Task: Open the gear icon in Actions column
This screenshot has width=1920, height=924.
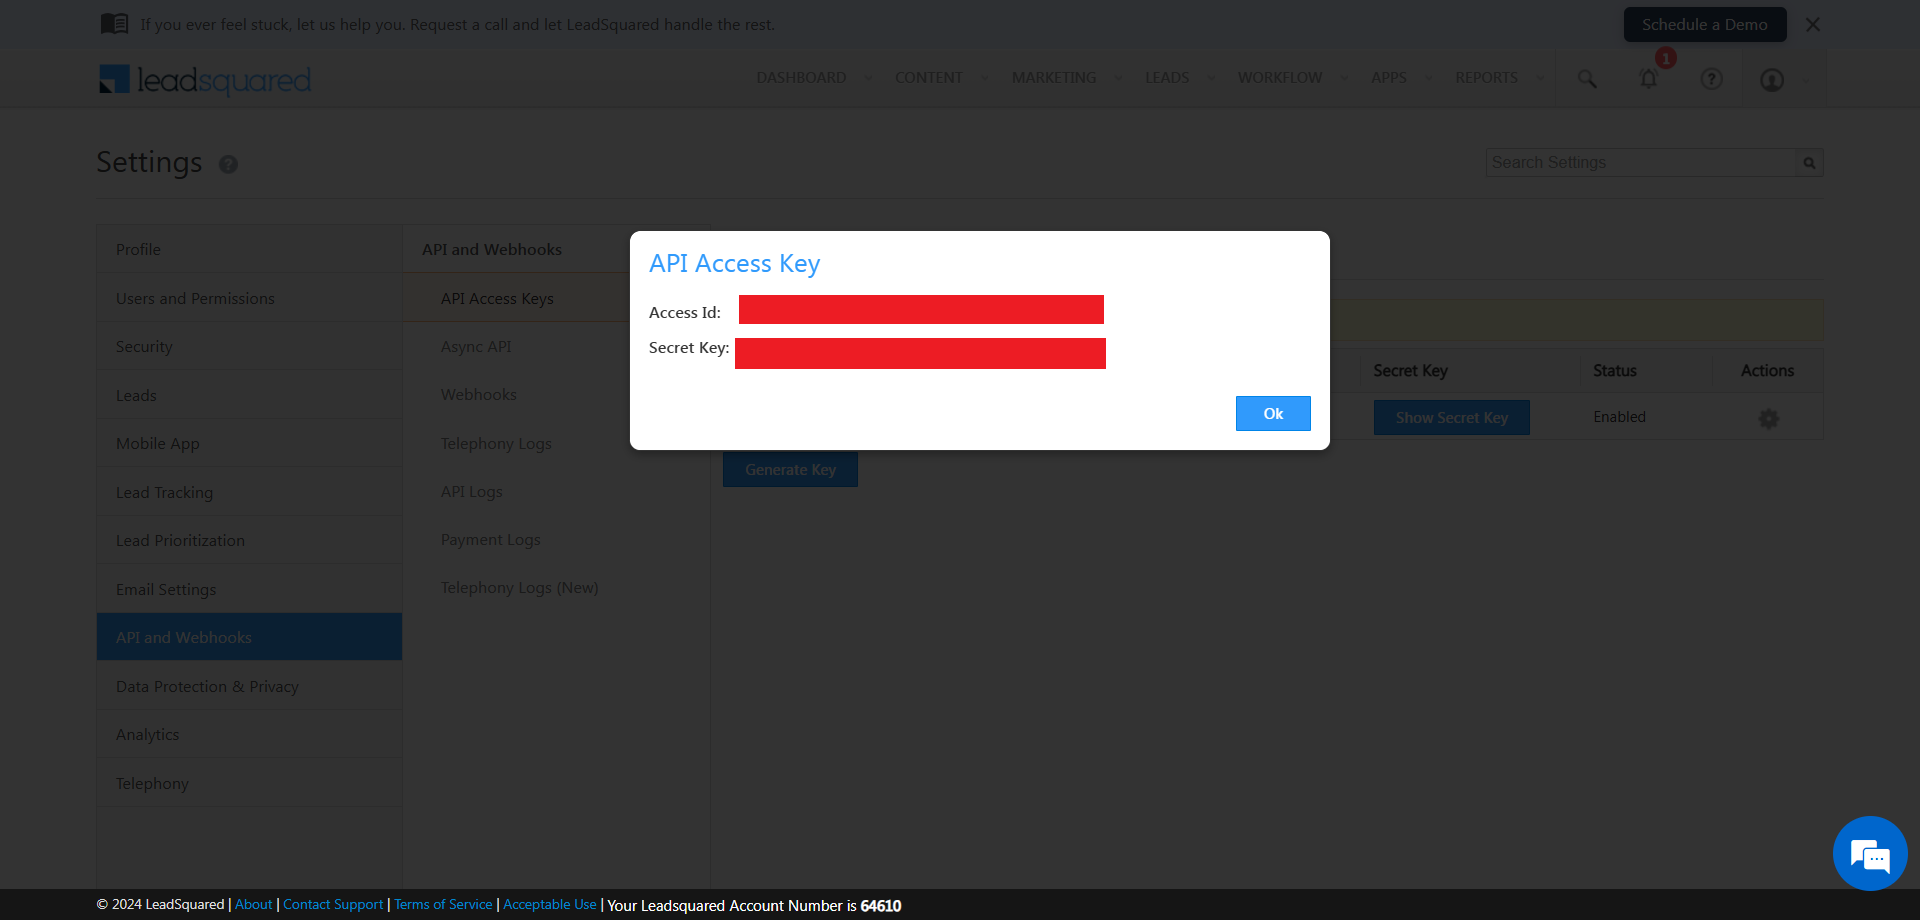Action: click(x=1769, y=419)
